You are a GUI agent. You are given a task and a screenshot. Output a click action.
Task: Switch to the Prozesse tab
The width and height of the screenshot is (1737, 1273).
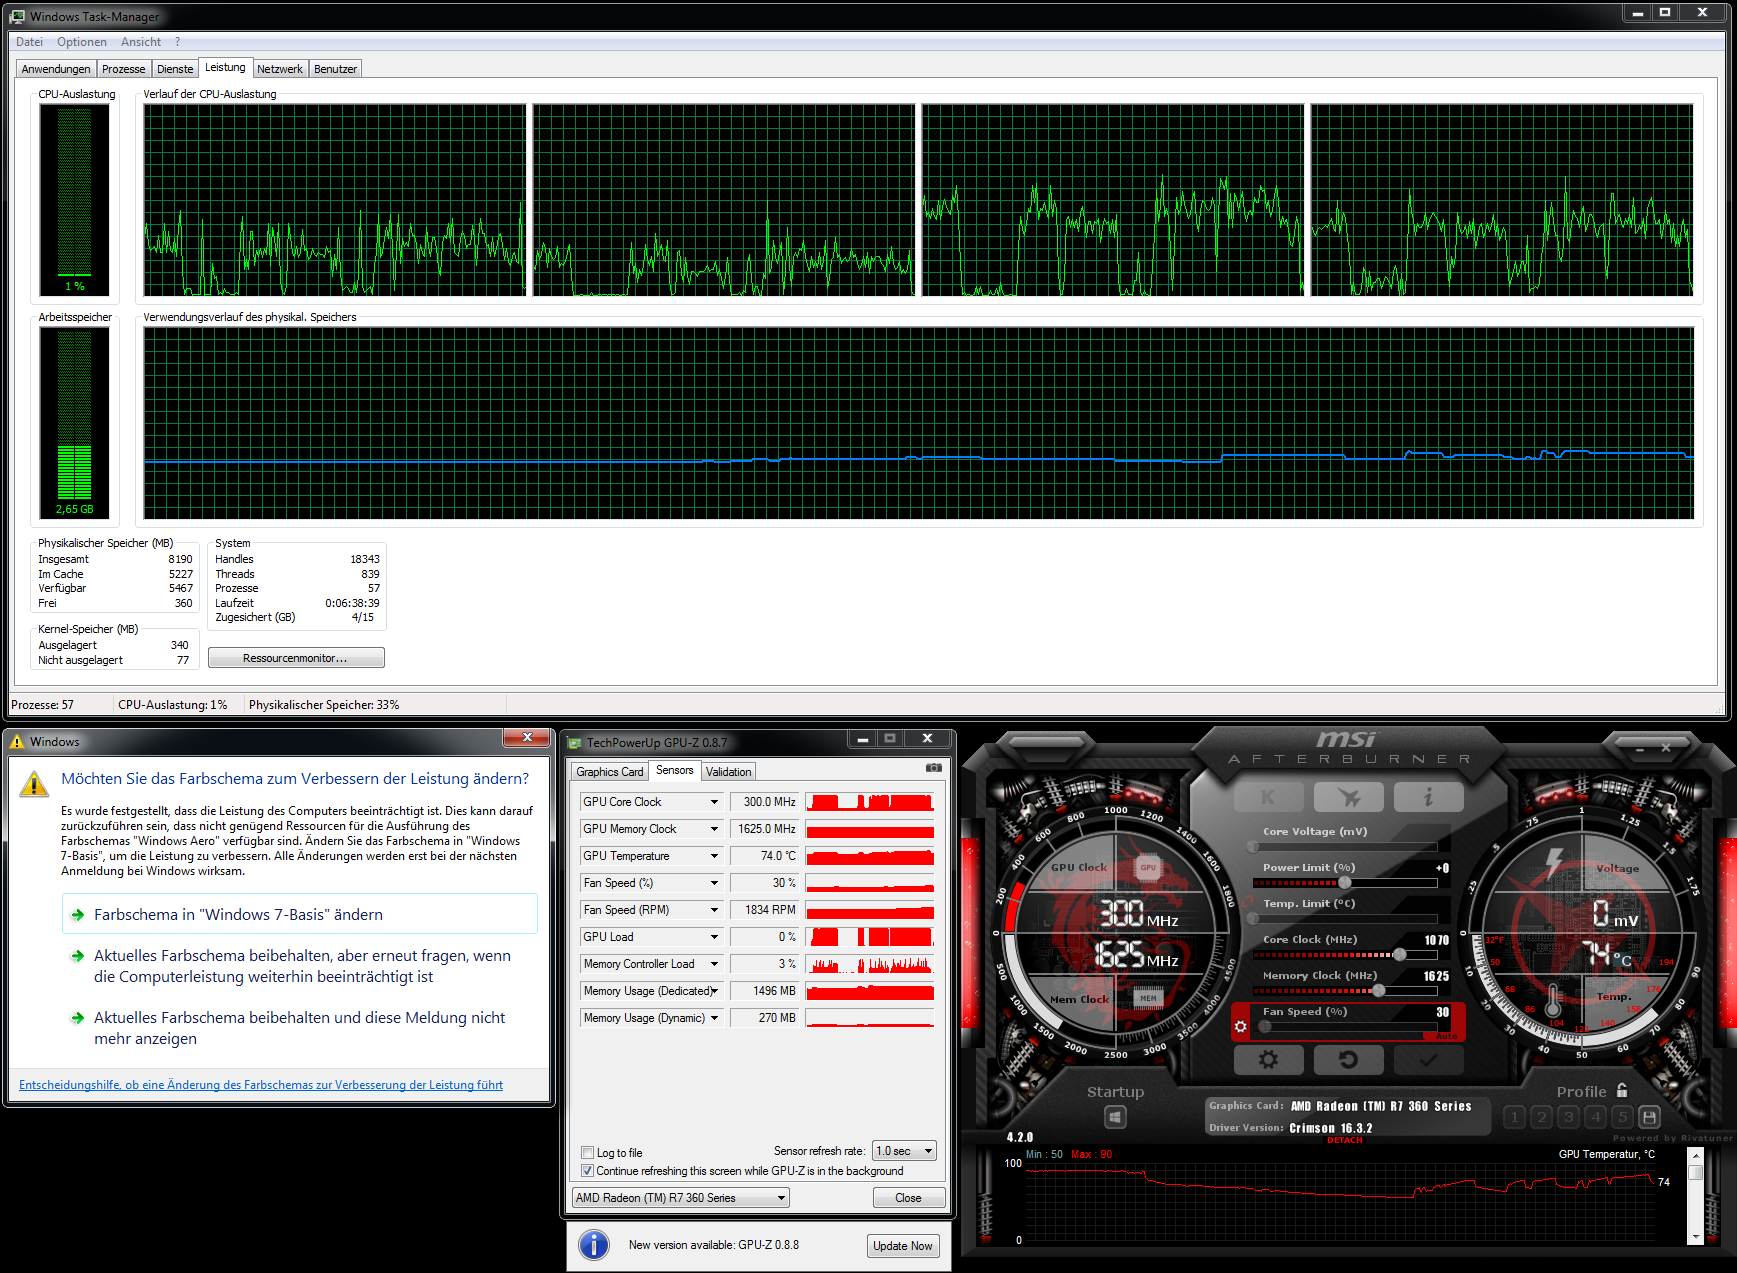click(124, 69)
